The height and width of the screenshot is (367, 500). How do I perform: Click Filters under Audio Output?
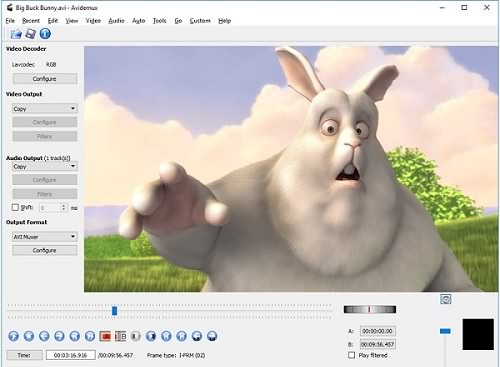coord(45,194)
